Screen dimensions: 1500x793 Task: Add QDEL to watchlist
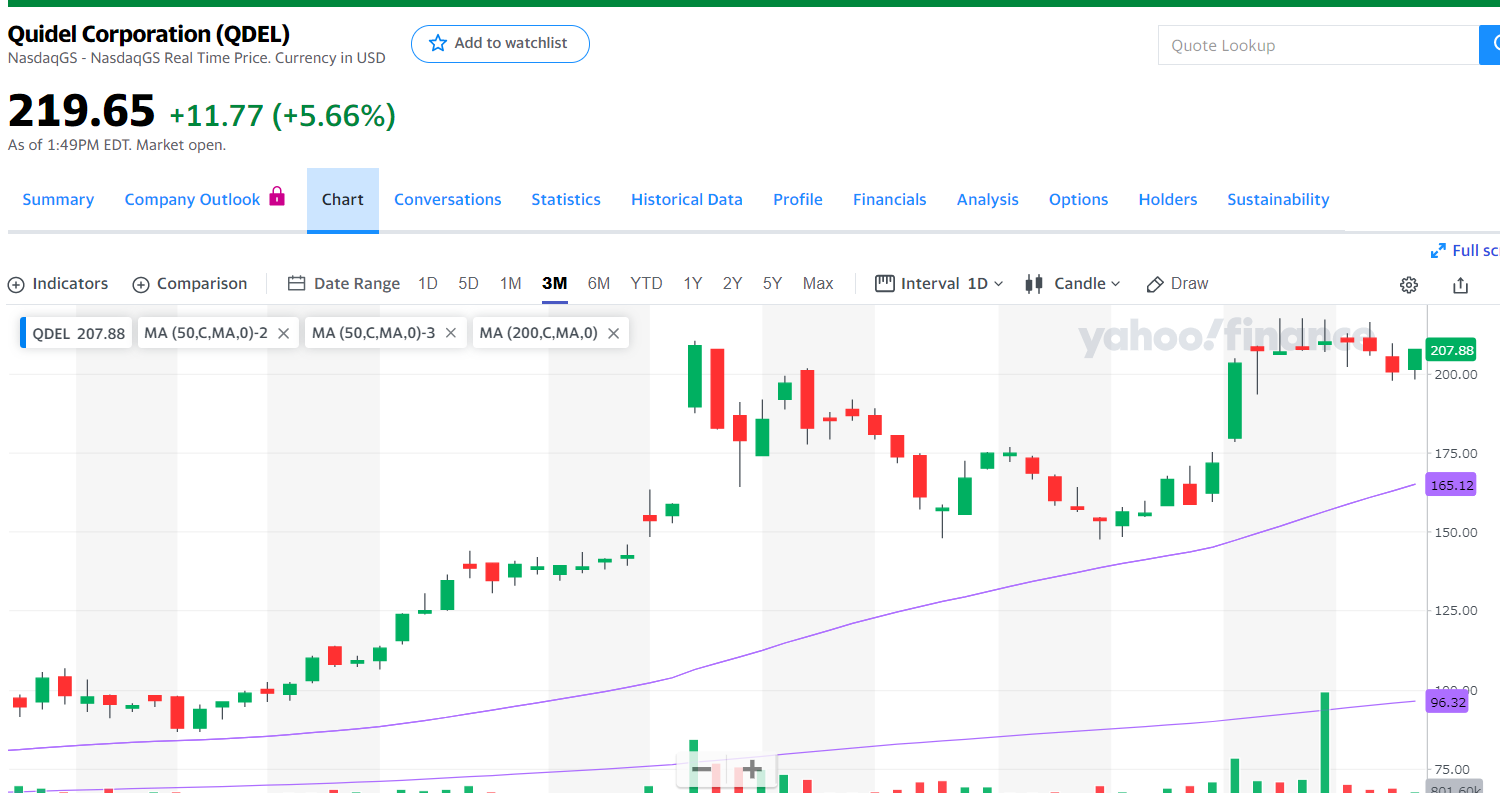point(500,44)
